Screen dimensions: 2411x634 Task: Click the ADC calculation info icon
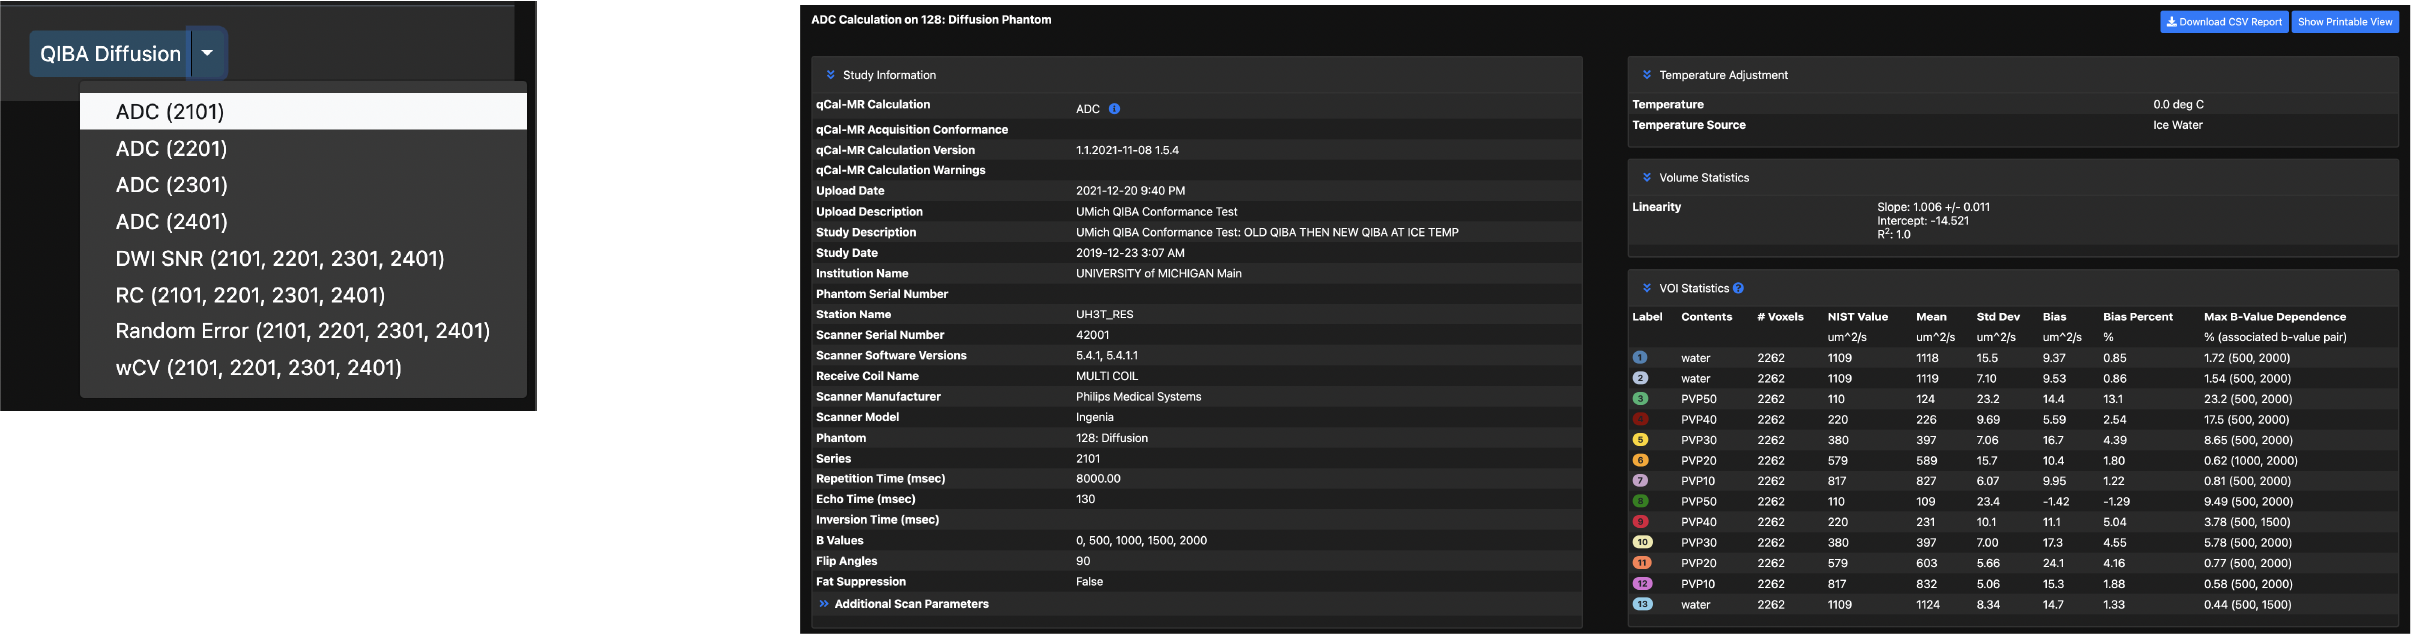1114,109
